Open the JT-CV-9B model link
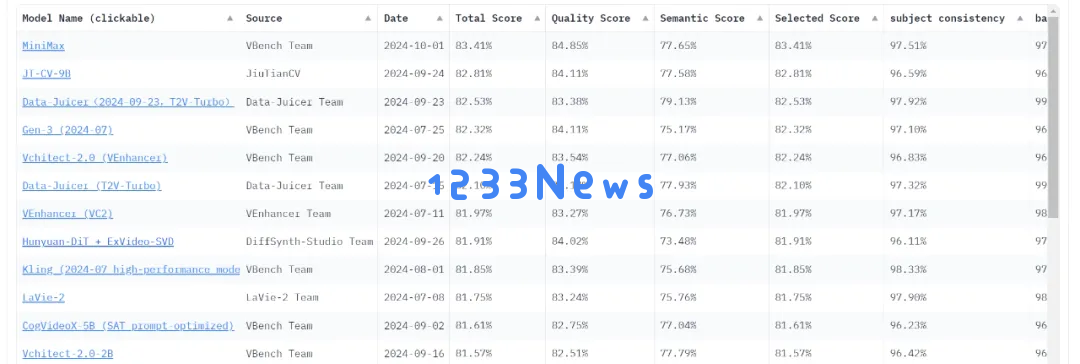Screen dimensions: 1080x364 point(46,74)
